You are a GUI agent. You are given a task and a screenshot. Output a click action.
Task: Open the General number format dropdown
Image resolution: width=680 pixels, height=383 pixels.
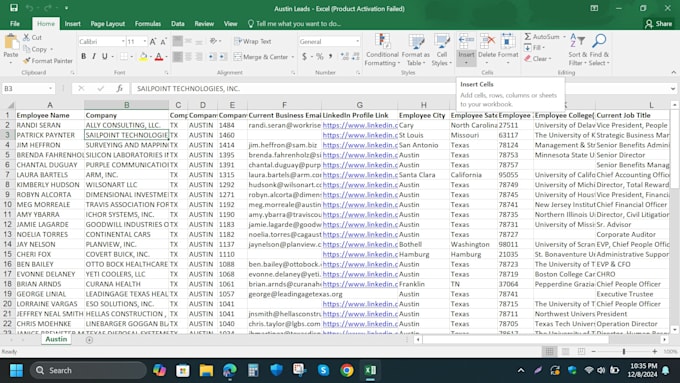358,42
